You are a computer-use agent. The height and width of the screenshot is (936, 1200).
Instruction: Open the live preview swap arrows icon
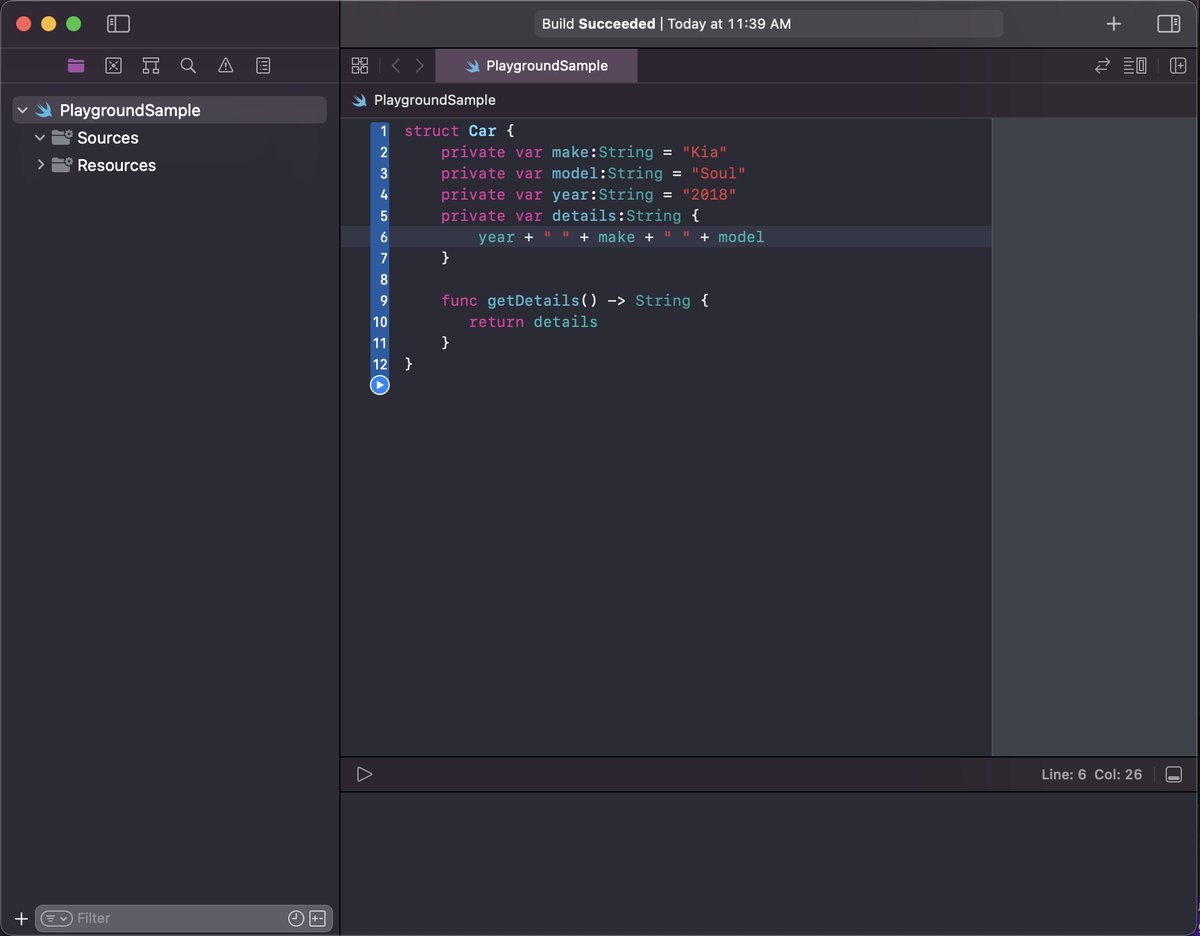coord(1102,65)
